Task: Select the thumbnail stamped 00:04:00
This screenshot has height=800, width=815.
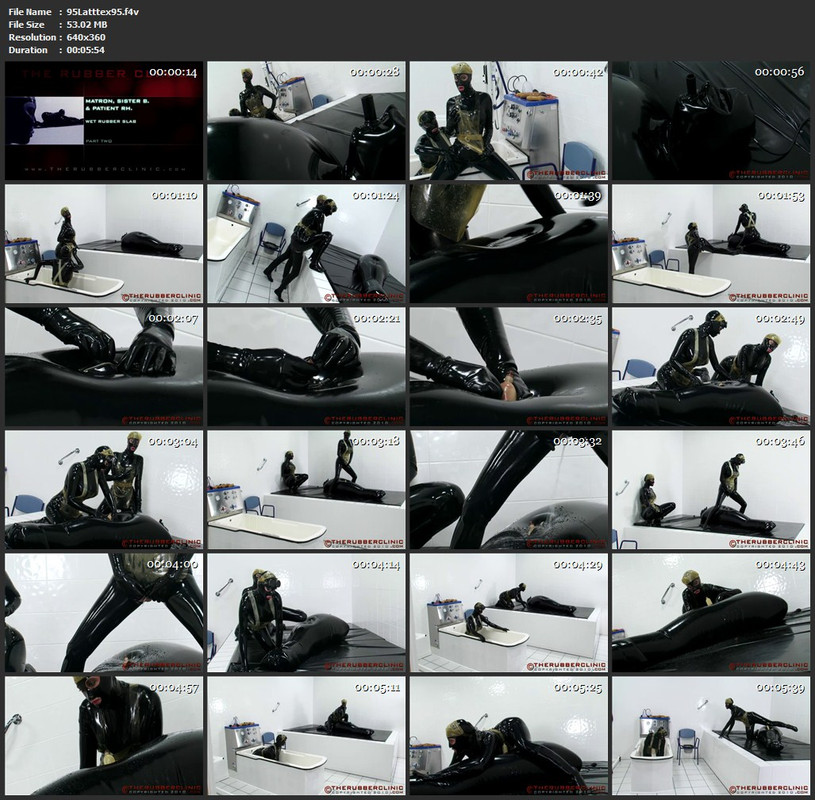Action: pos(104,613)
